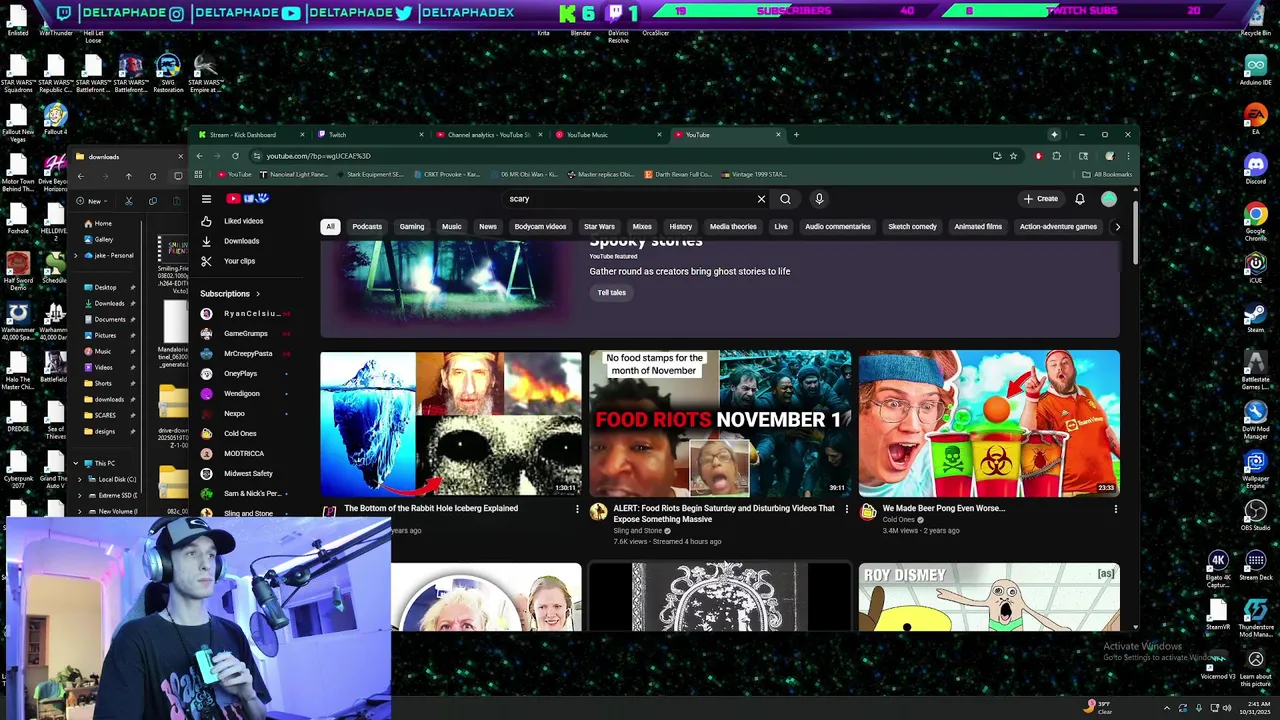Open Steam desktop shortcut

(x=1255, y=318)
